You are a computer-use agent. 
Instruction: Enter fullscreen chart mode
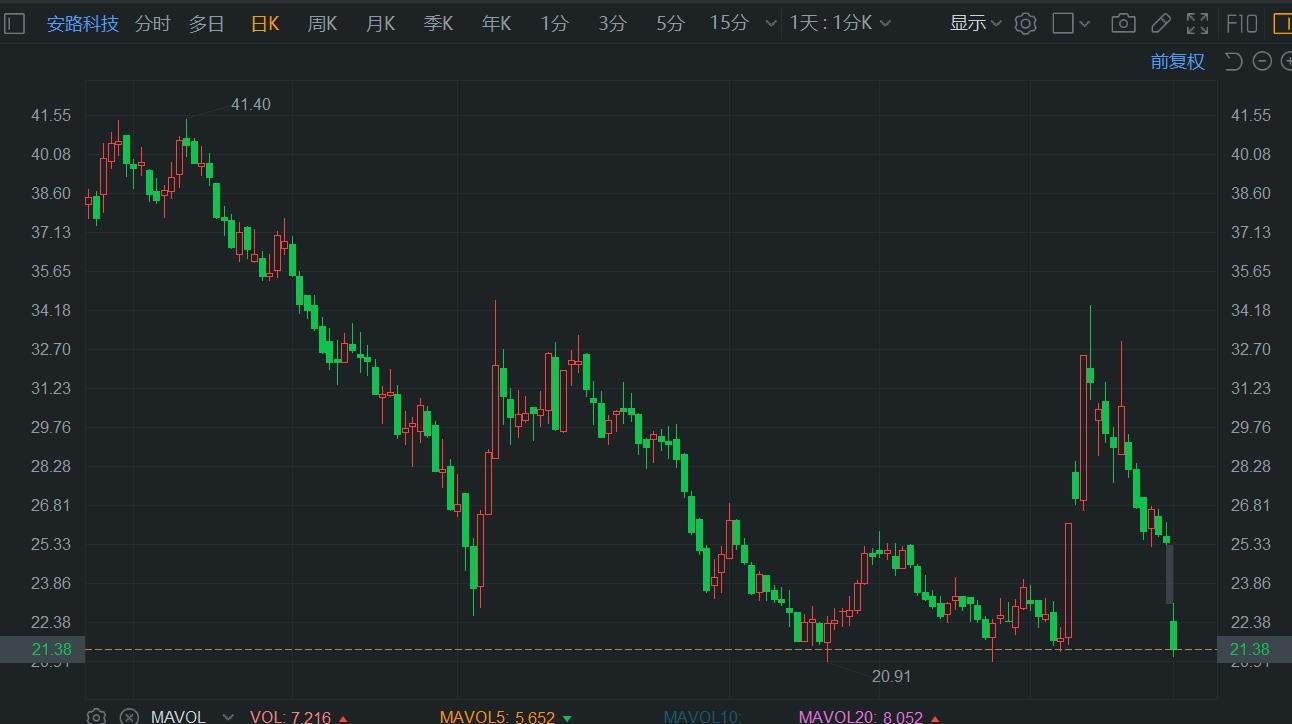pos(1197,23)
